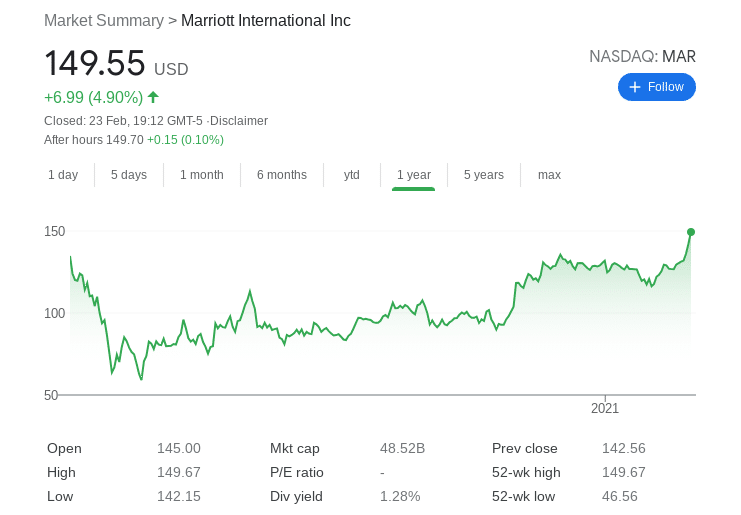Switch to ytd view
The width and height of the screenshot is (741, 515).
coord(352,175)
